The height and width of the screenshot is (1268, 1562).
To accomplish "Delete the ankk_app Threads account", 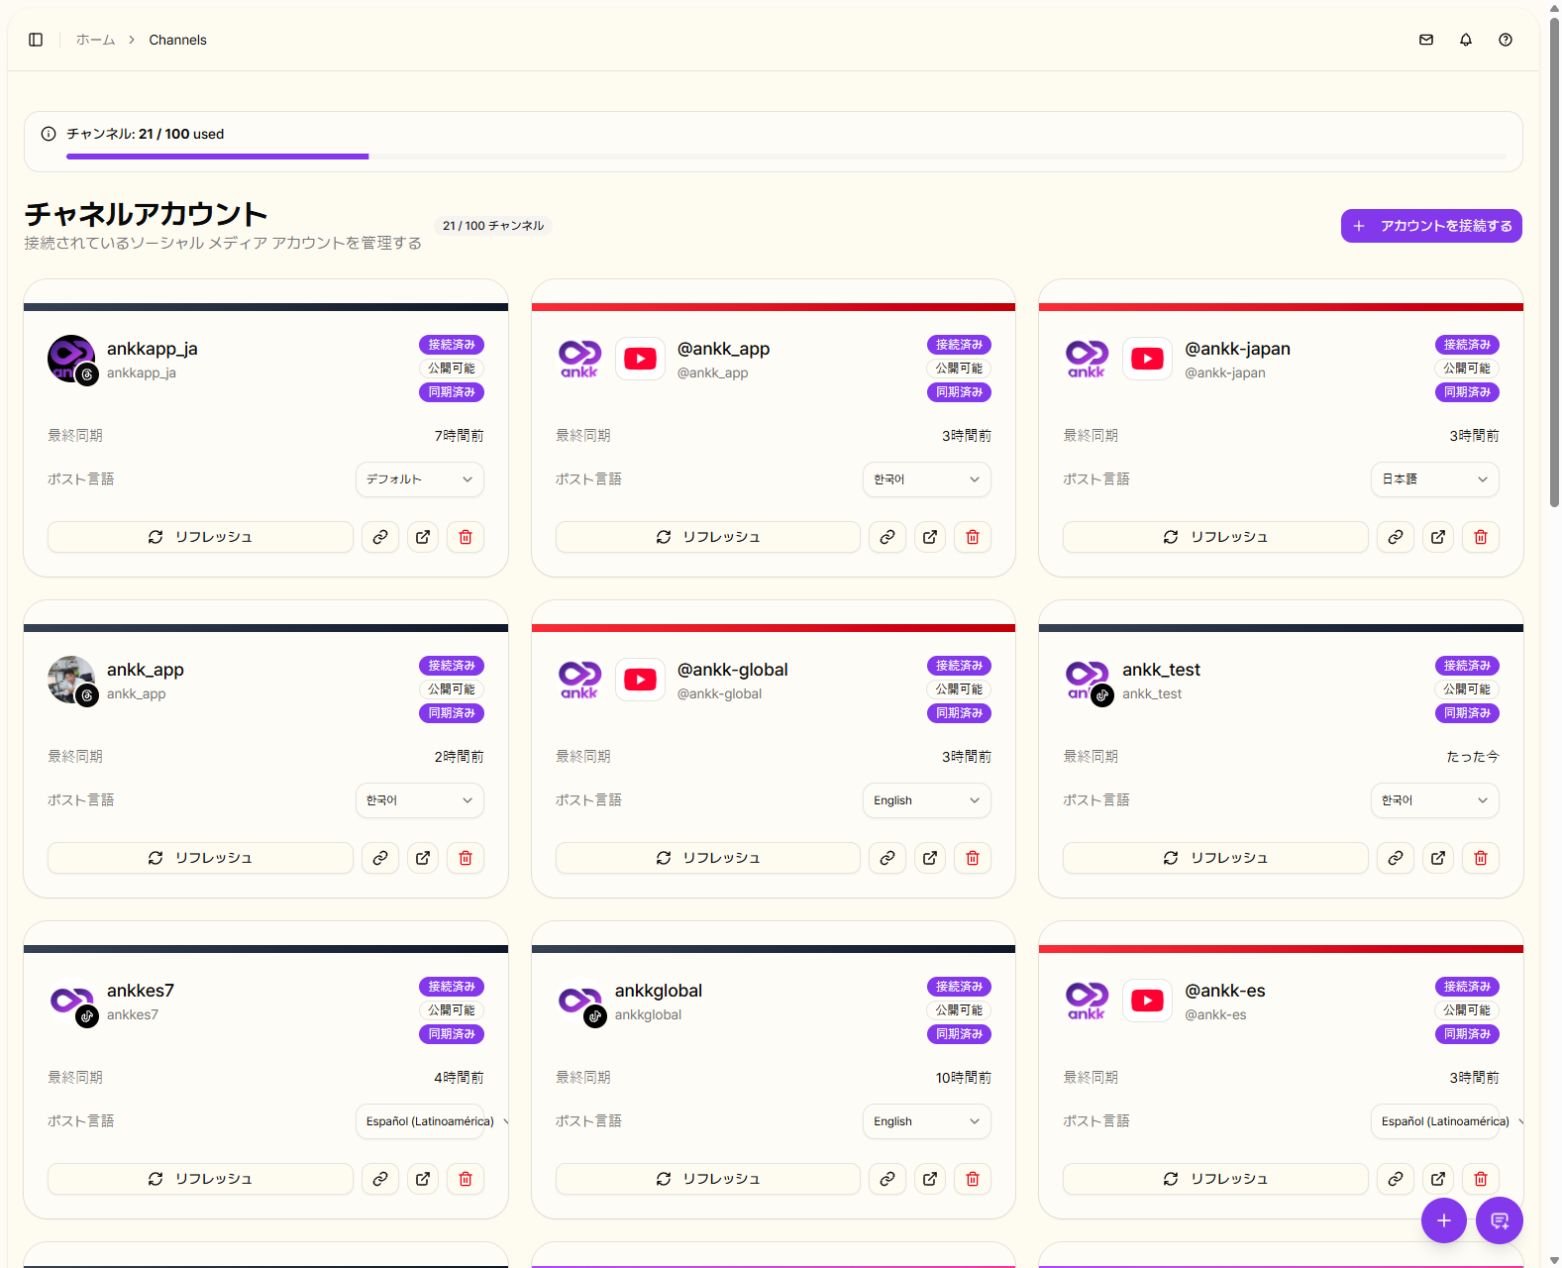I will (x=465, y=858).
